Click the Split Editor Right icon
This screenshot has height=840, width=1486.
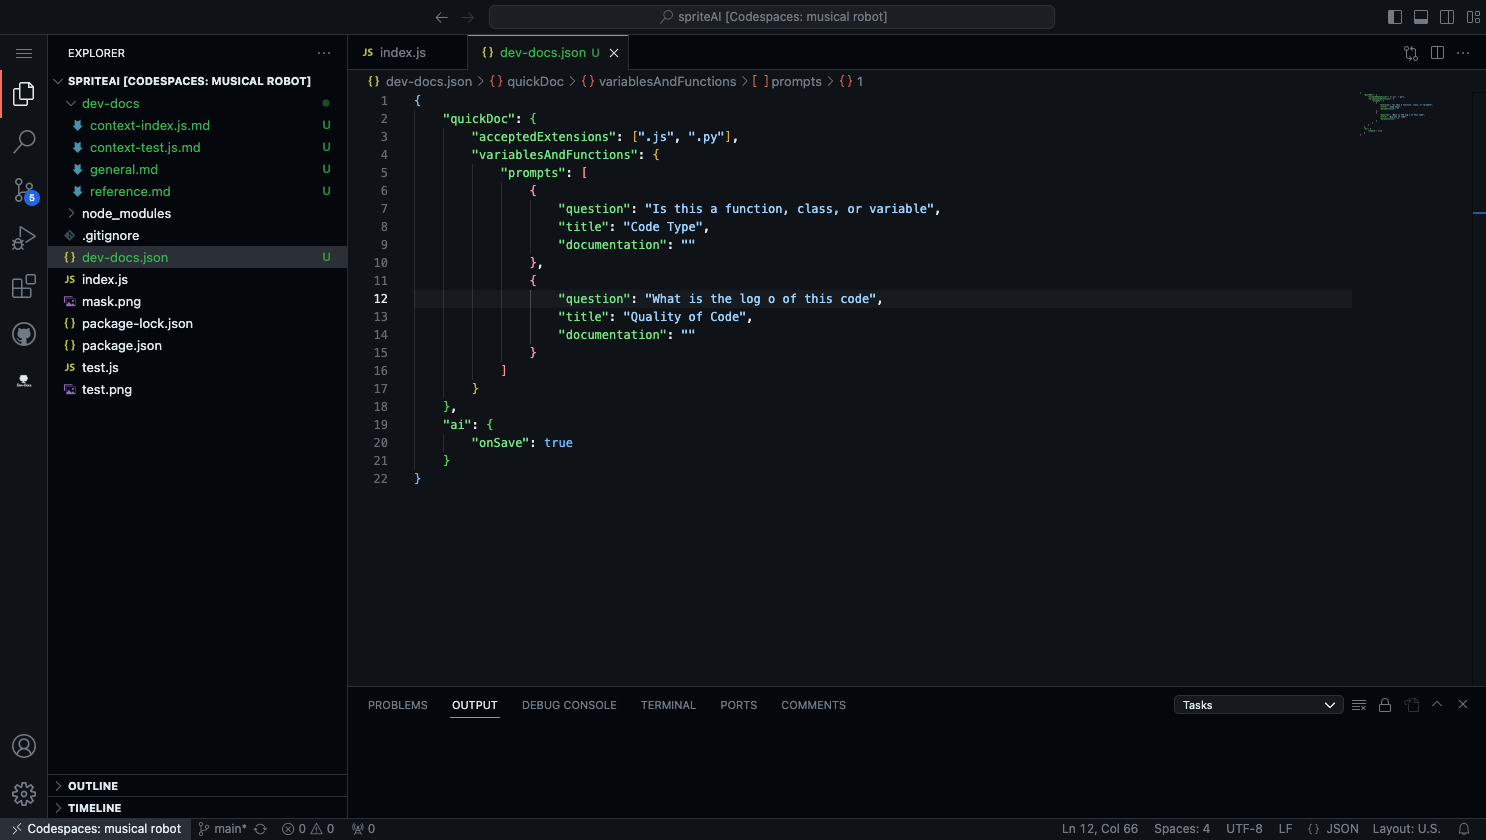1437,53
